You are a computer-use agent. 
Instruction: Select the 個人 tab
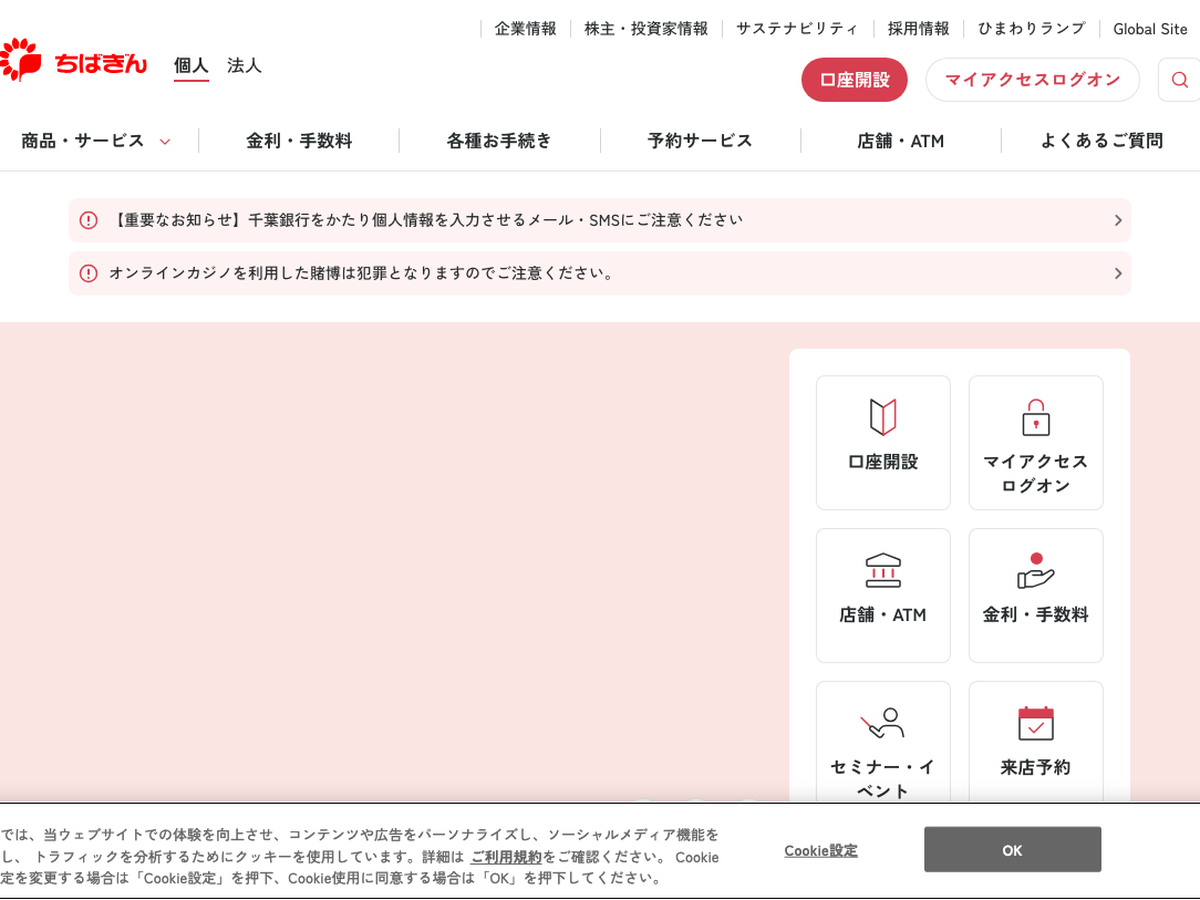pos(191,66)
